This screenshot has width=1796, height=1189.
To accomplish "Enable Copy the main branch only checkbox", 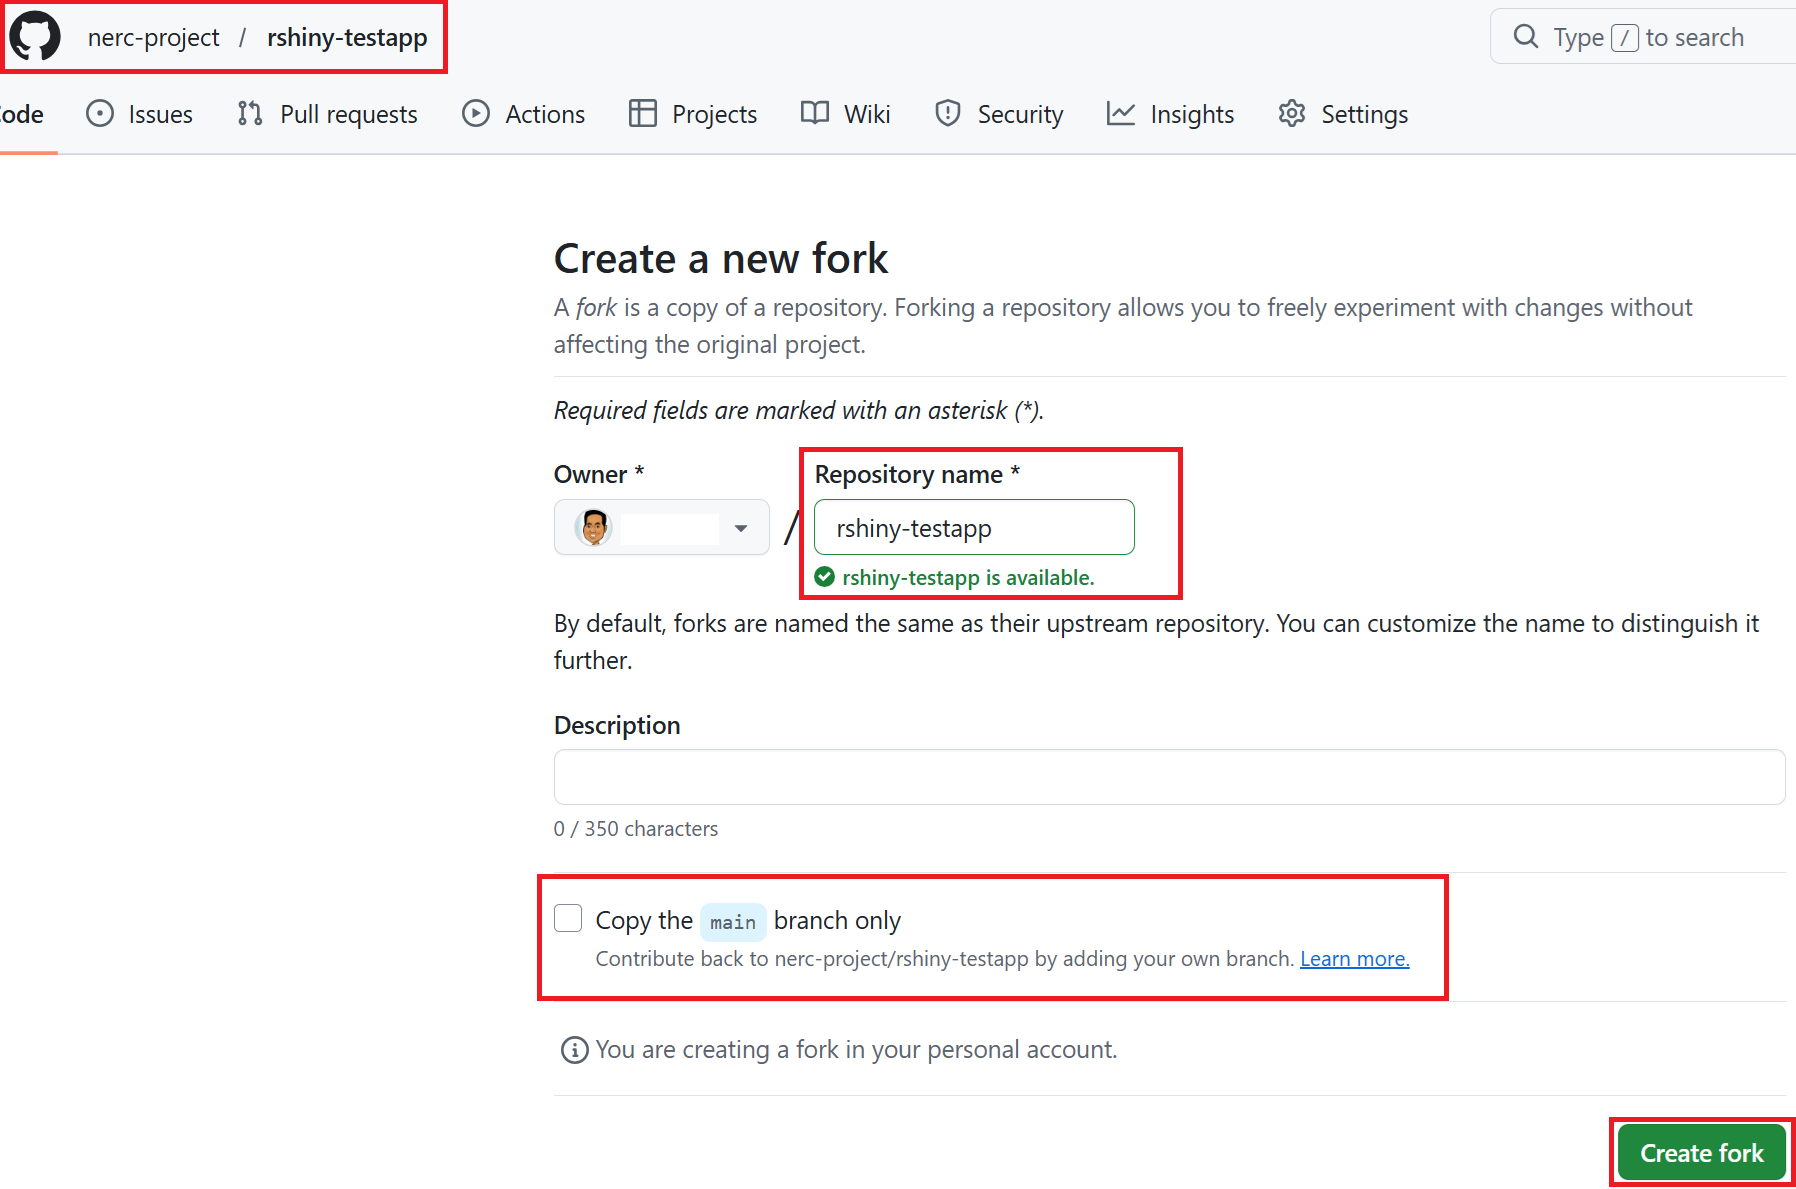I will [x=568, y=918].
